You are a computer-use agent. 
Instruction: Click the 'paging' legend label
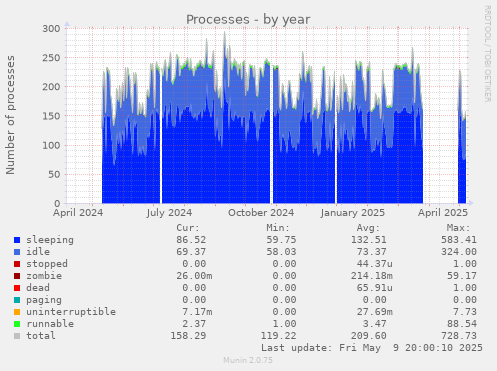[44, 300]
